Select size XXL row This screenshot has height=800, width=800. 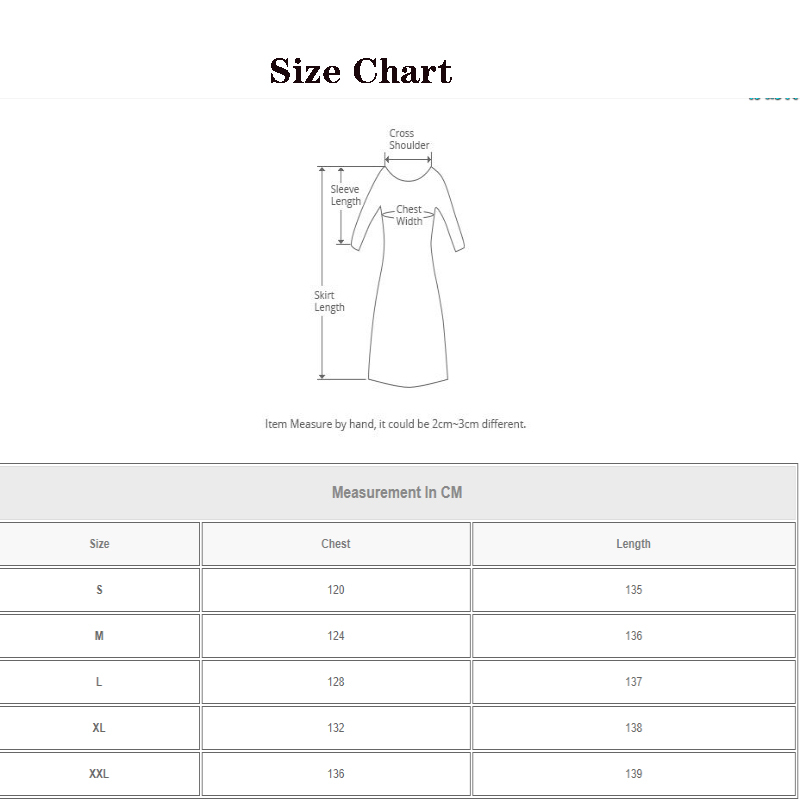coord(99,774)
